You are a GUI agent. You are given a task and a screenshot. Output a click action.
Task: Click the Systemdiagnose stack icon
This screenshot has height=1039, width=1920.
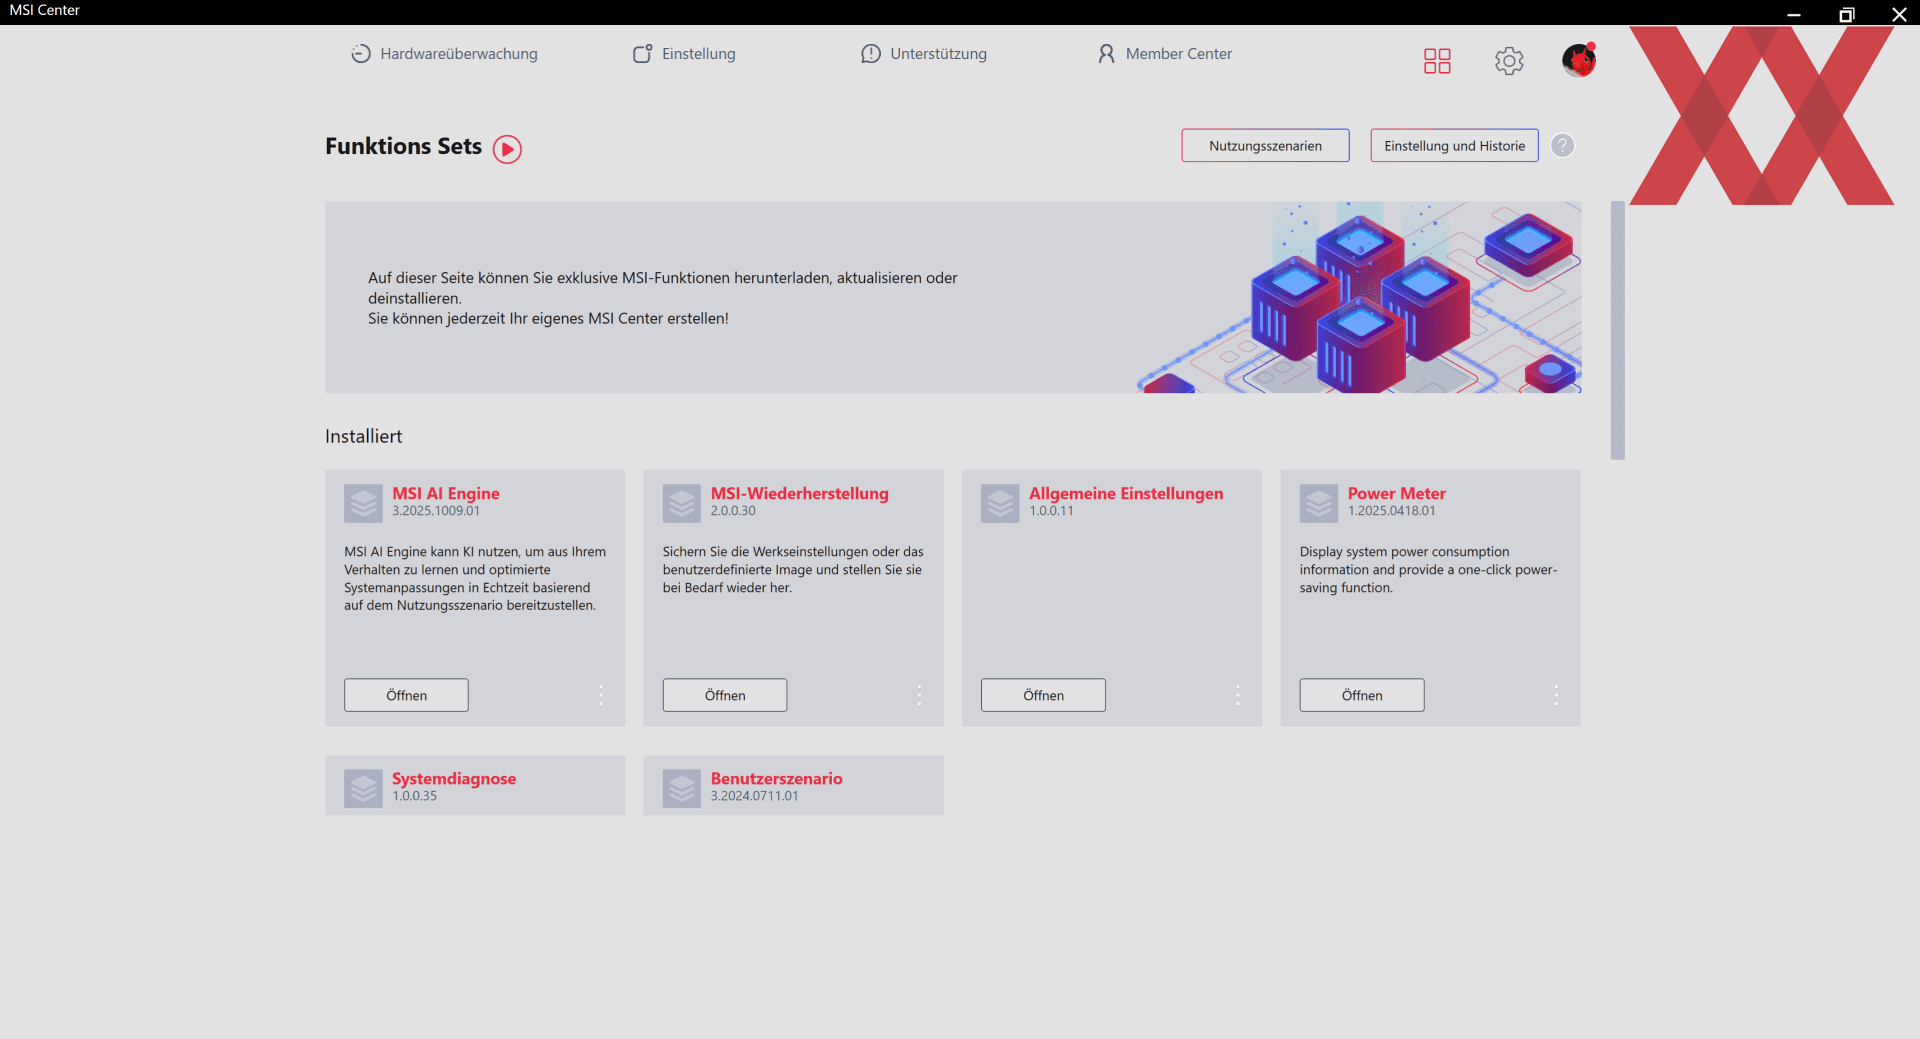[x=363, y=788]
